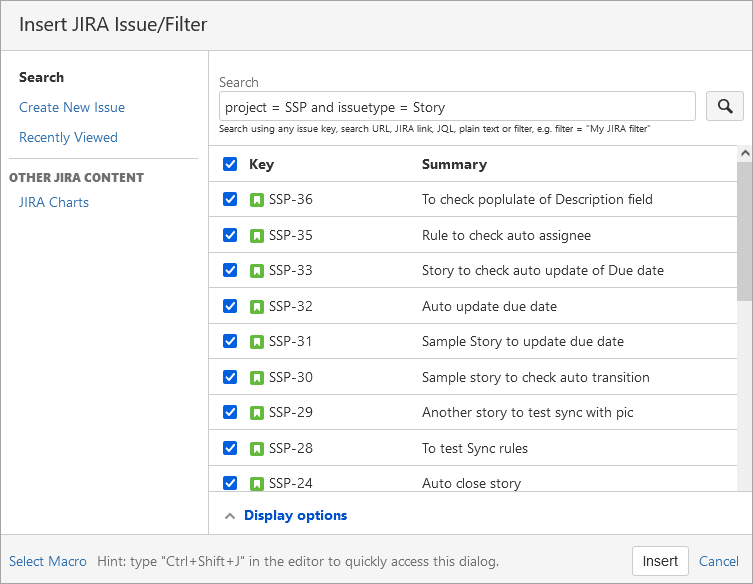The height and width of the screenshot is (584, 753).
Task: Deselect the SSP-30 issue checkbox
Action: [x=230, y=377]
